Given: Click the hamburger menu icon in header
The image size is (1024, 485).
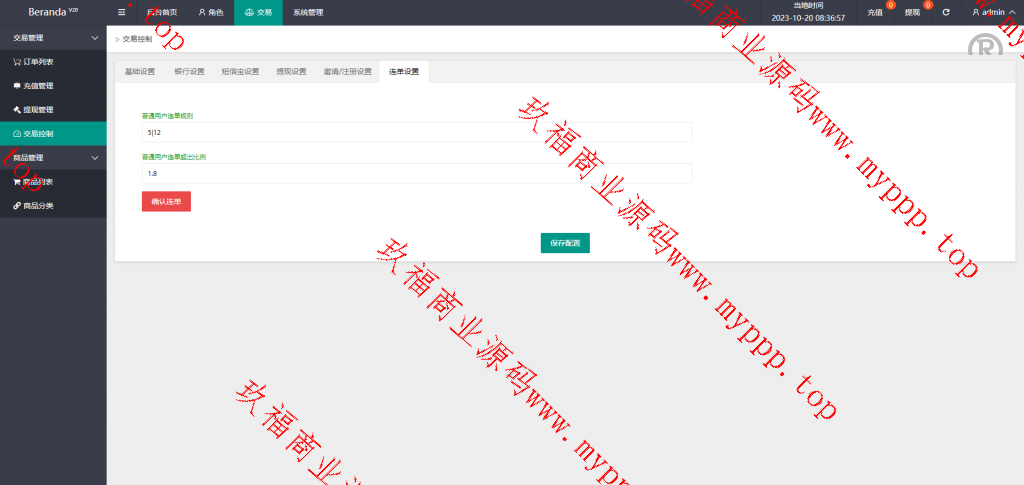Looking at the screenshot, I should tap(122, 13).
